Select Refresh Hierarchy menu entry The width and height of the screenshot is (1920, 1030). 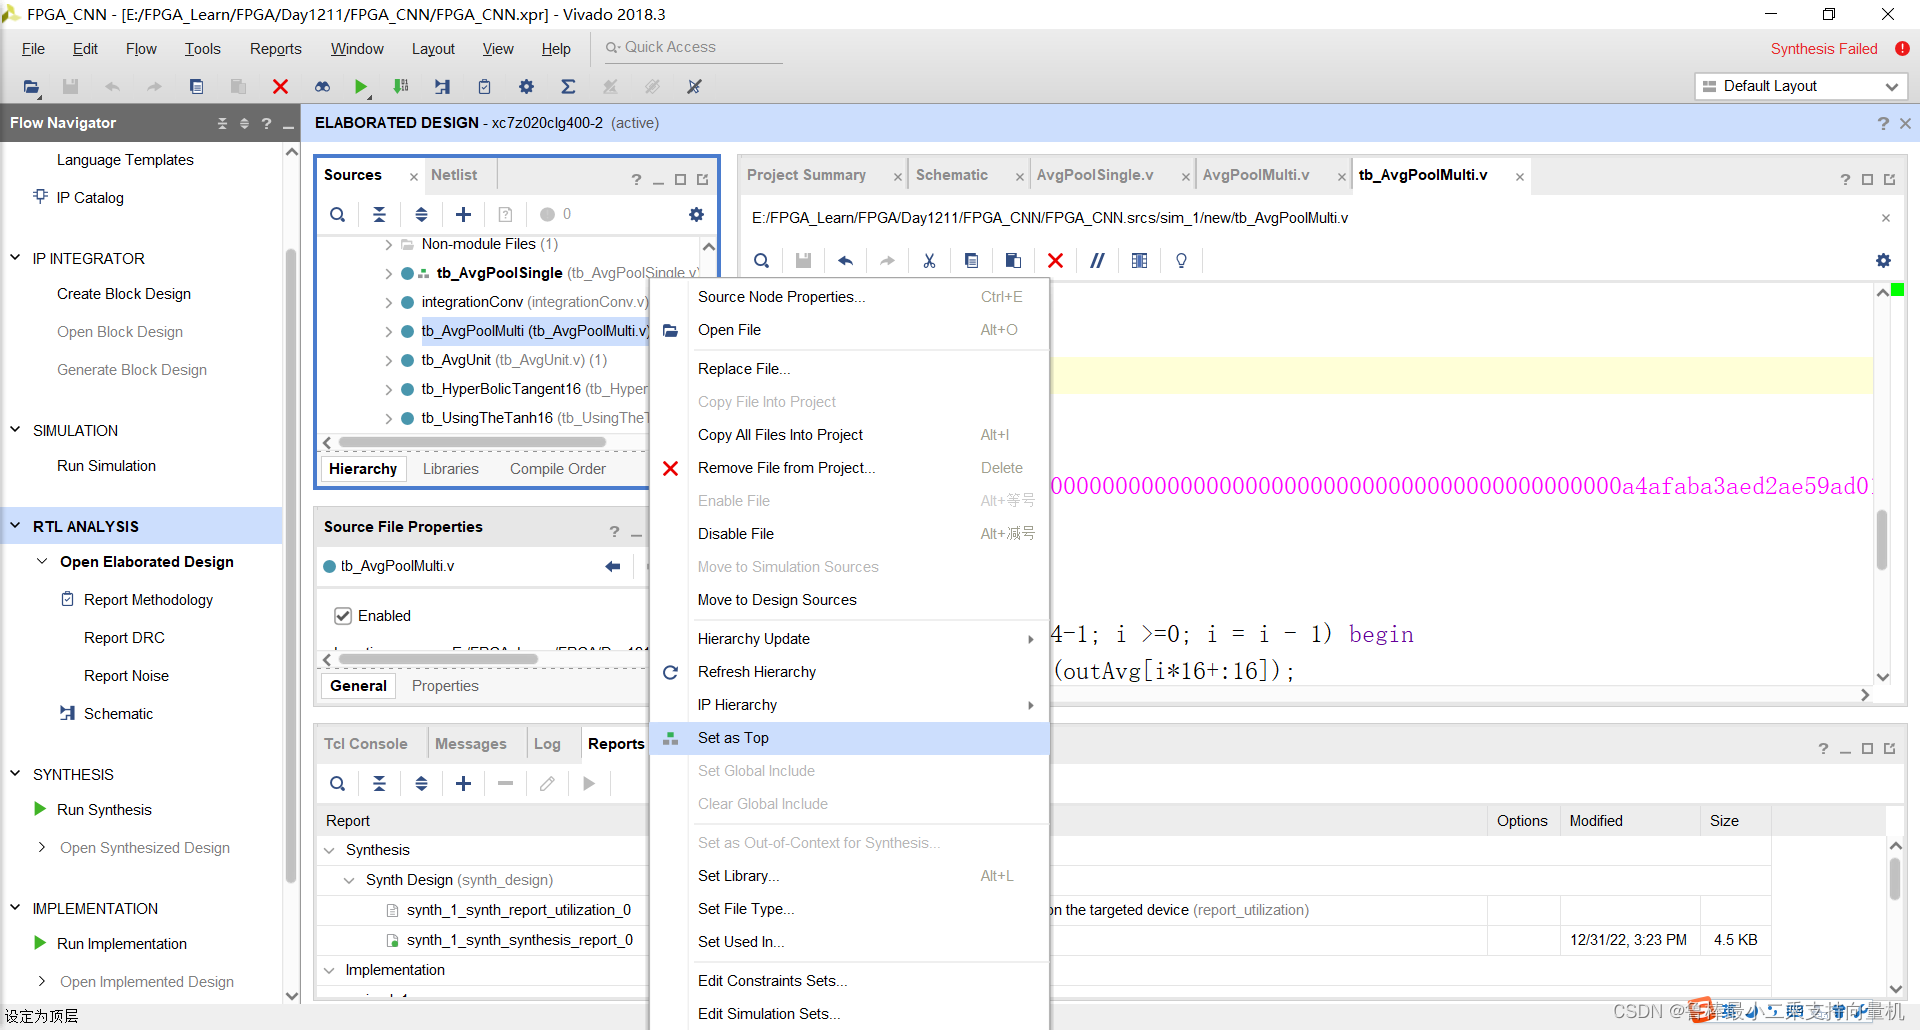pyautogui.click(x=849, y=672)
